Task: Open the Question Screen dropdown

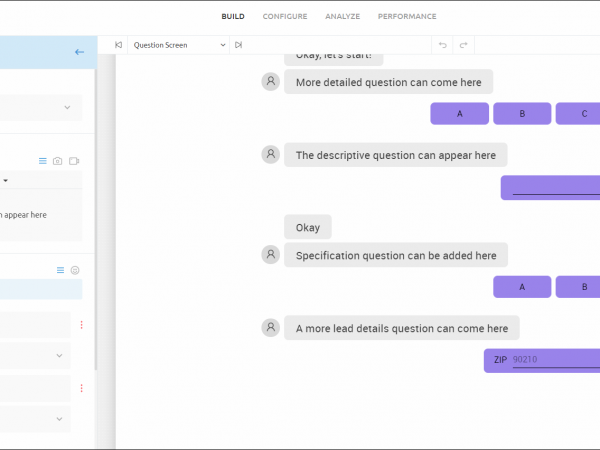Action: (178, 45)
